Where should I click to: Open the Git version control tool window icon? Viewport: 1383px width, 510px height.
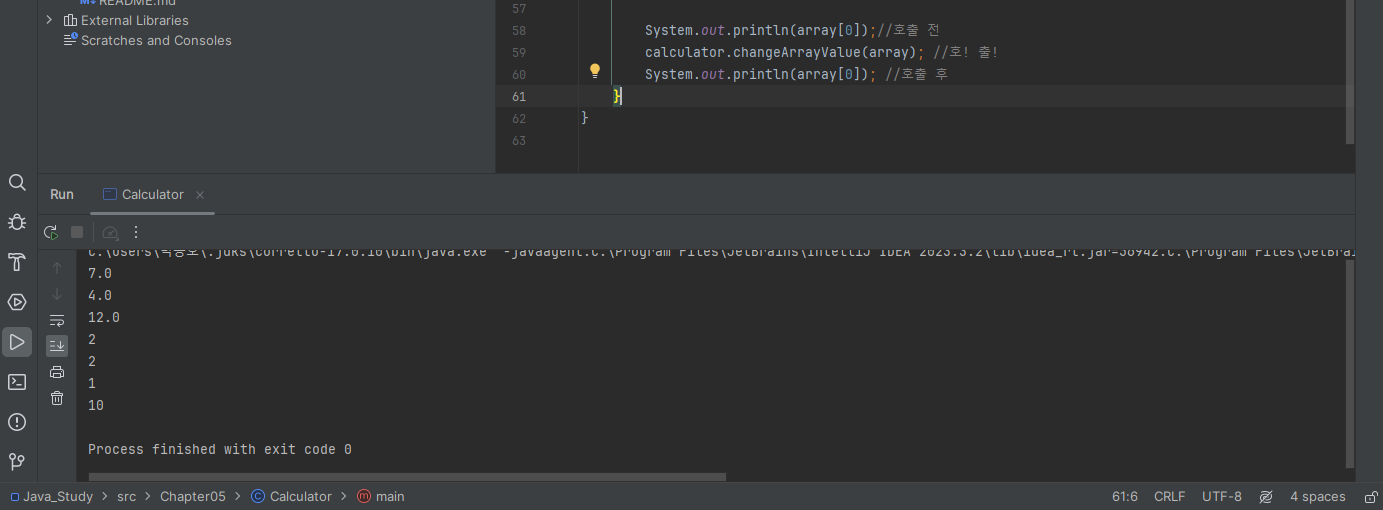pyautogui.click(x=17, y=462)
